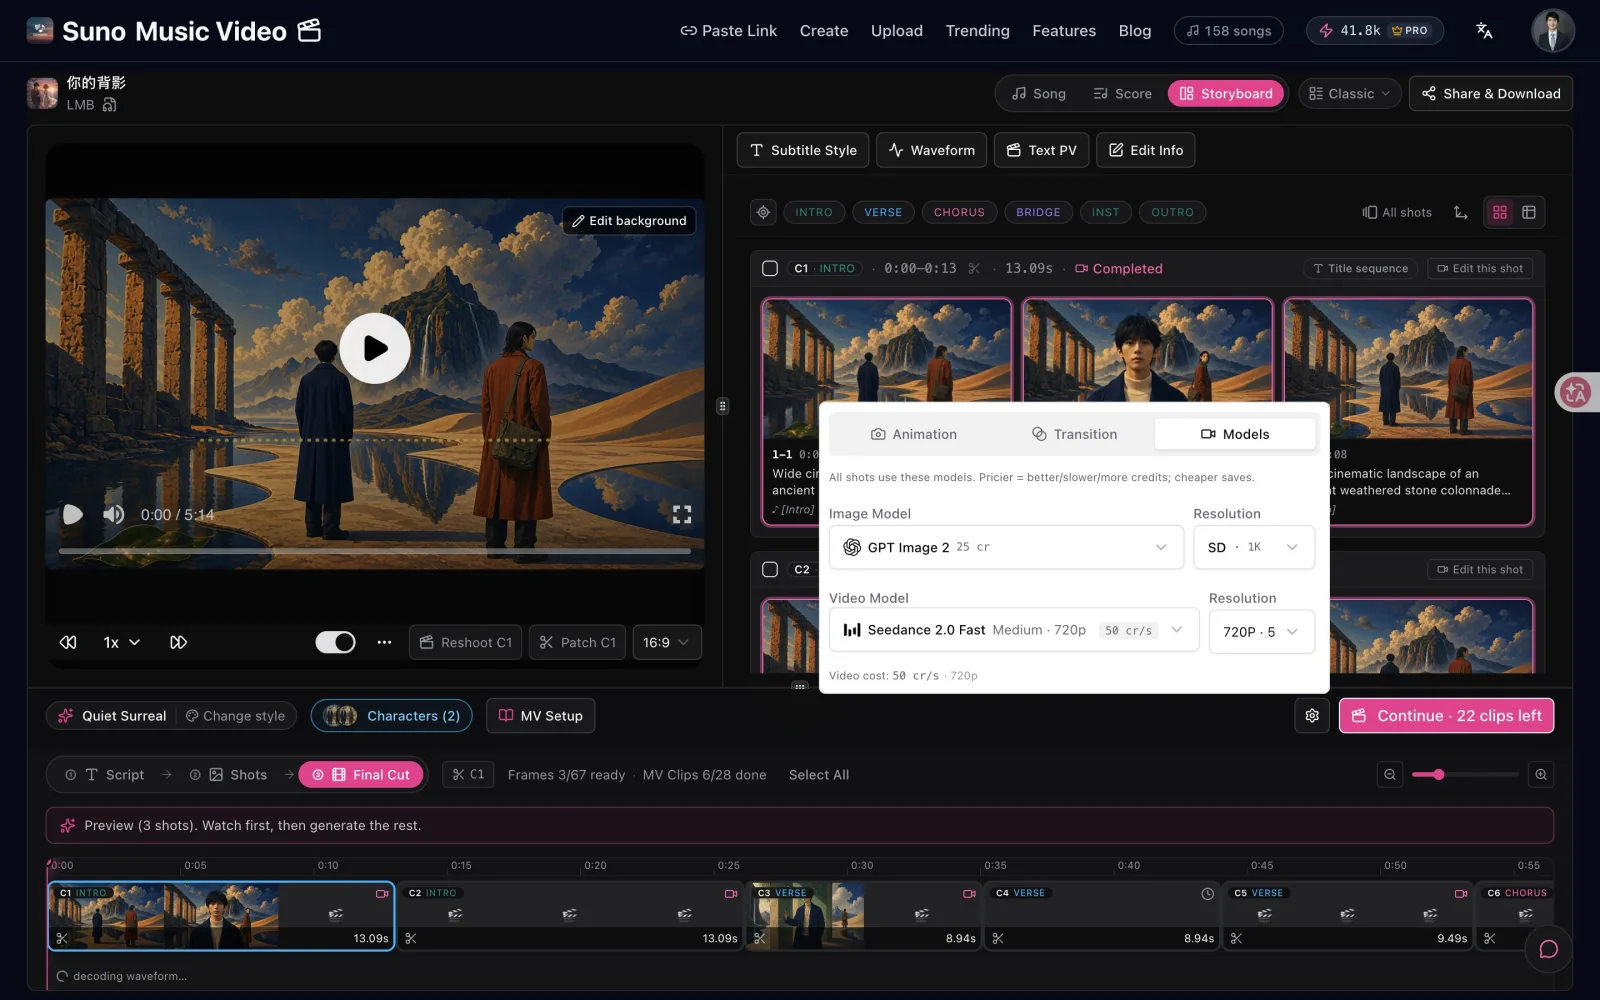The image size is (1600, 1000).
Task: Play the large video preview button
Action: click(x=375, y=348)
